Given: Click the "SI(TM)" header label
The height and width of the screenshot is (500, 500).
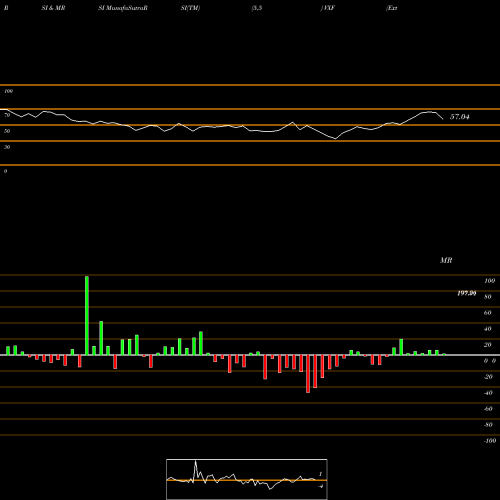Looking at the screenshot, I should click(x=190, y=8).
